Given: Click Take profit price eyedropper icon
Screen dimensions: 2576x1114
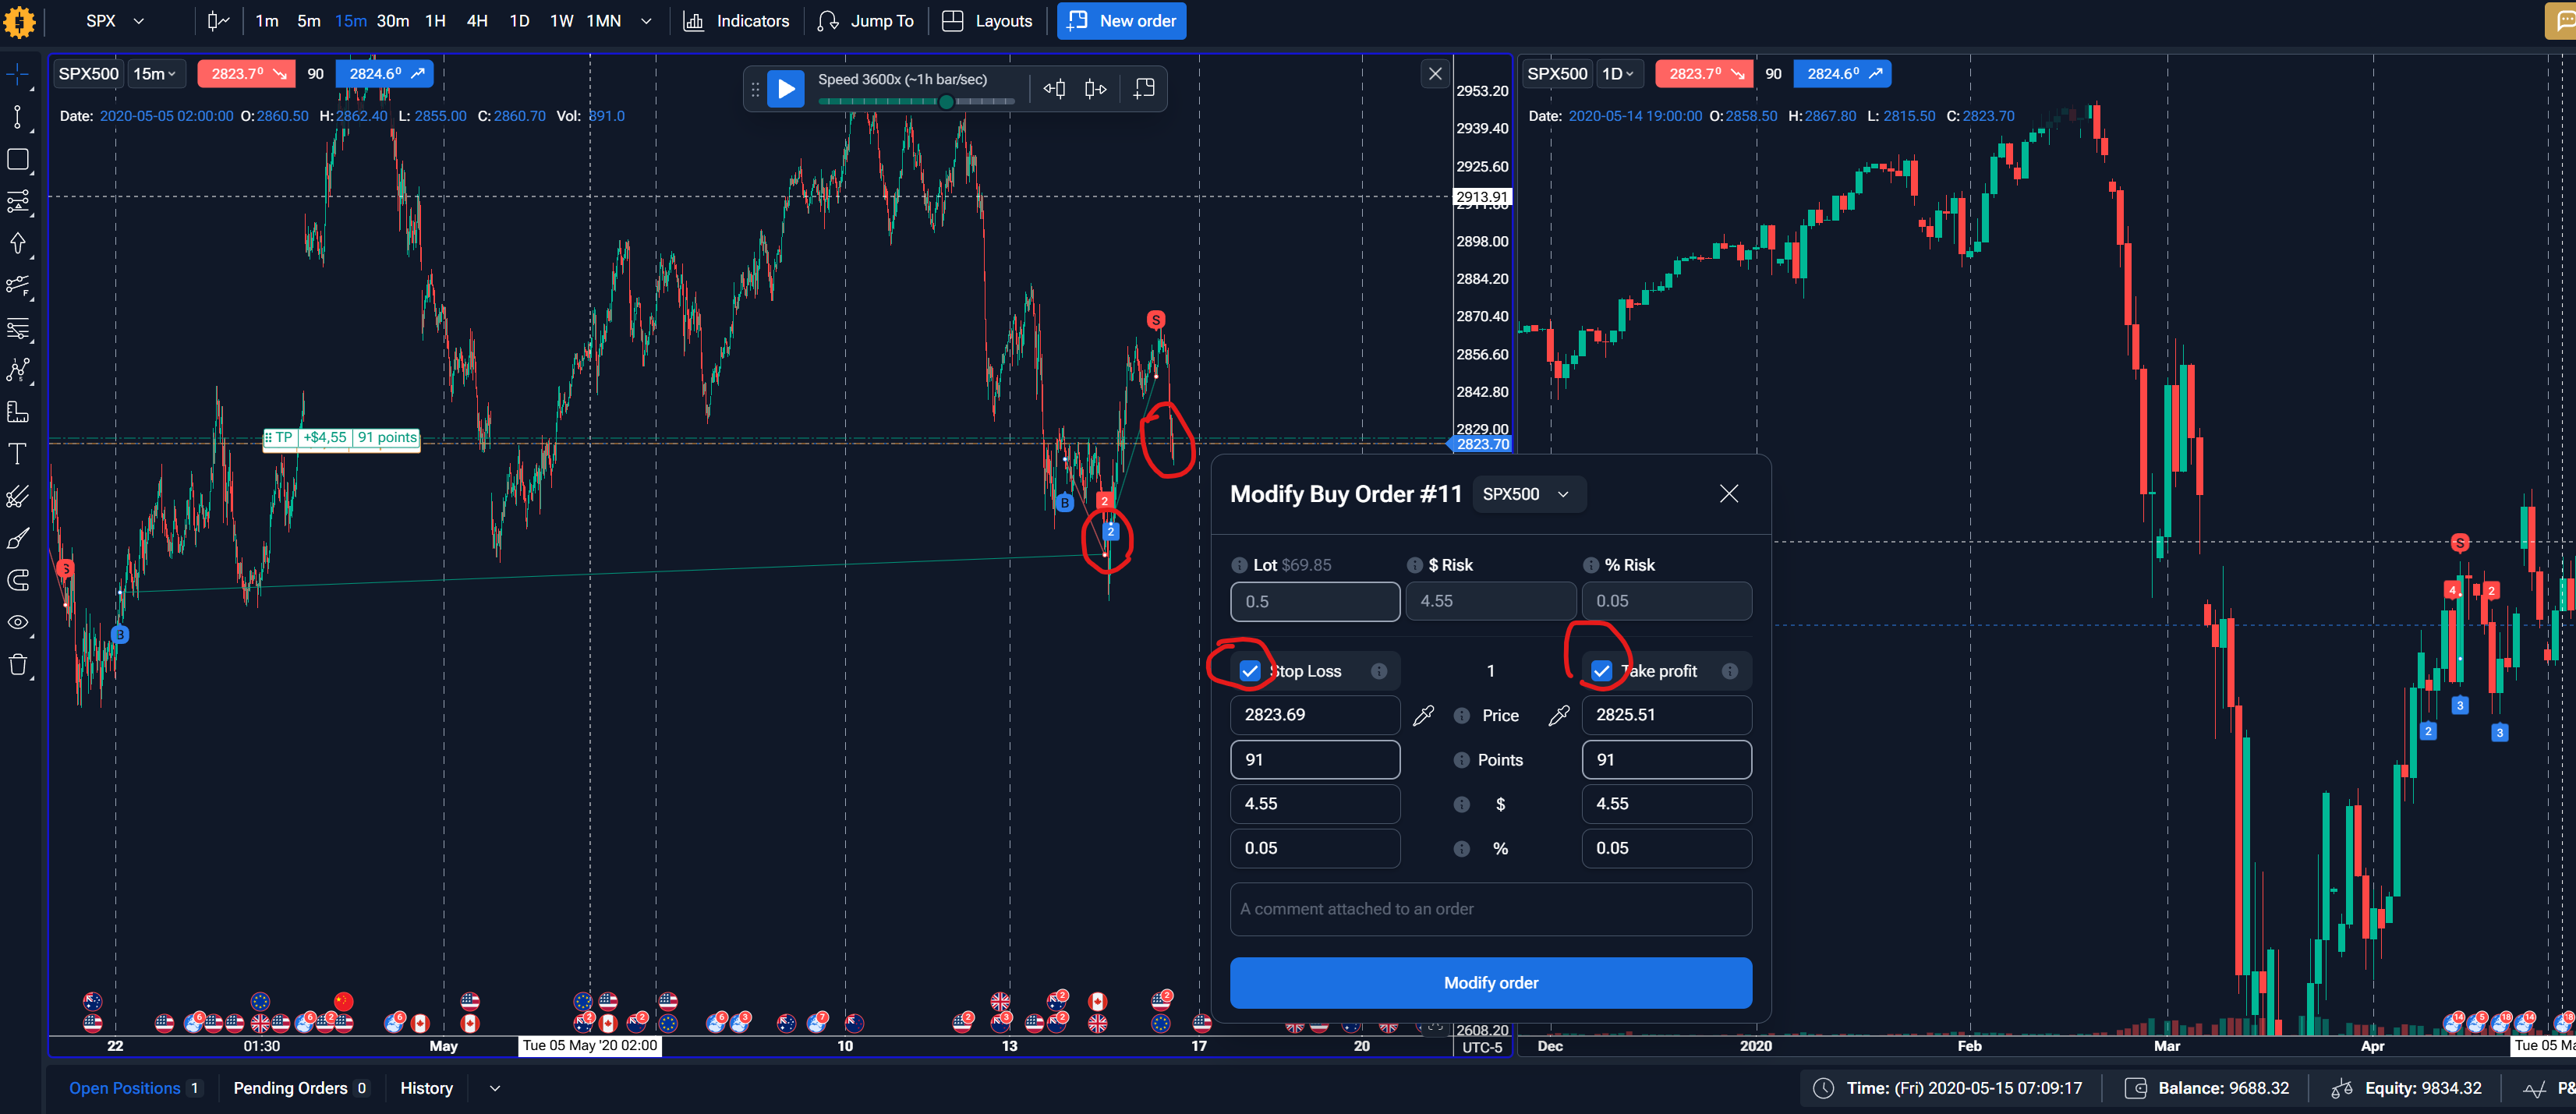Looking at the screenshot, I should coord(1558,715).
